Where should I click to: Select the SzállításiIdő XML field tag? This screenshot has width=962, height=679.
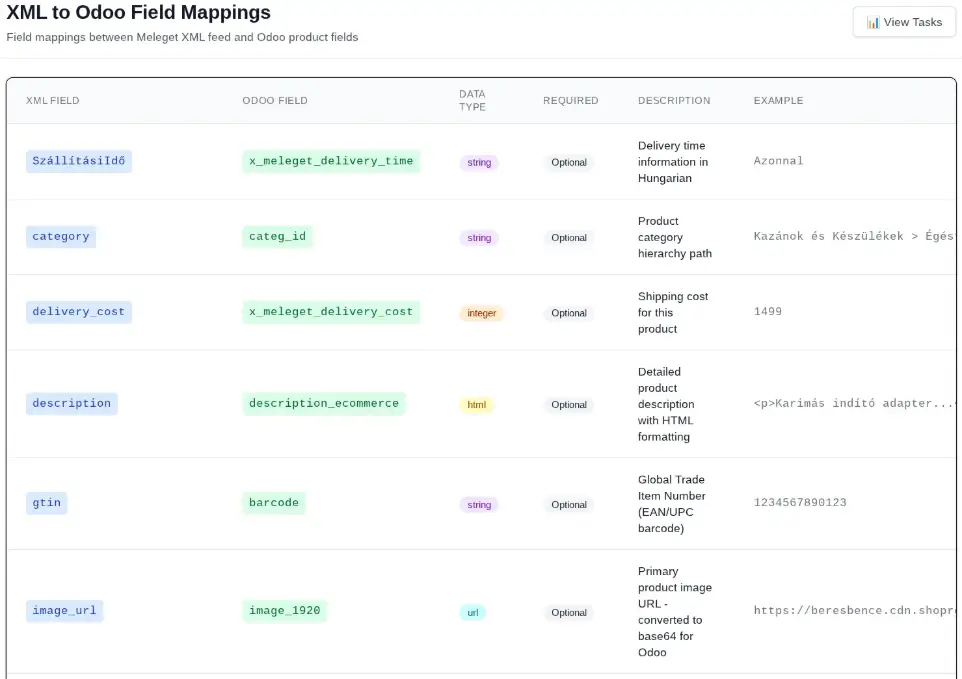[79, 161]
